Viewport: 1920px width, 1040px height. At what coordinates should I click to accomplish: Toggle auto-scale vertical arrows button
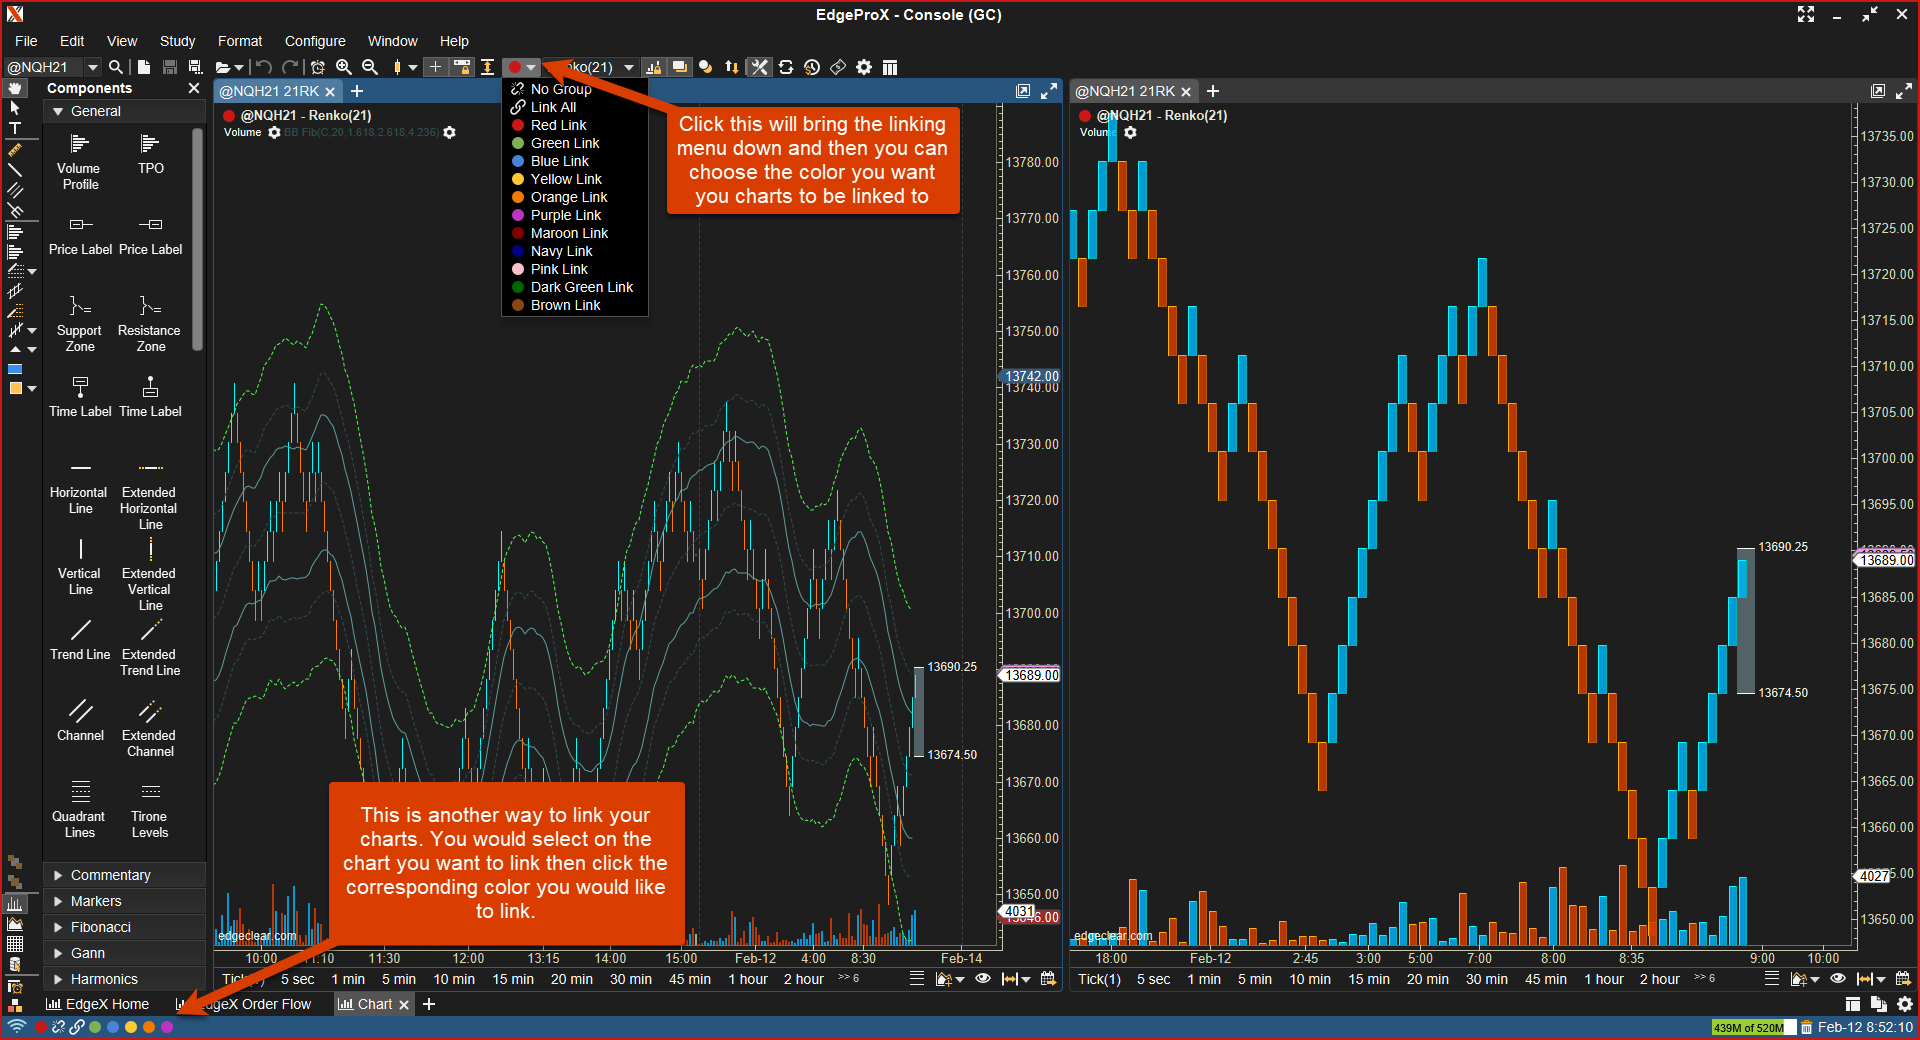(x=488, y=67)
